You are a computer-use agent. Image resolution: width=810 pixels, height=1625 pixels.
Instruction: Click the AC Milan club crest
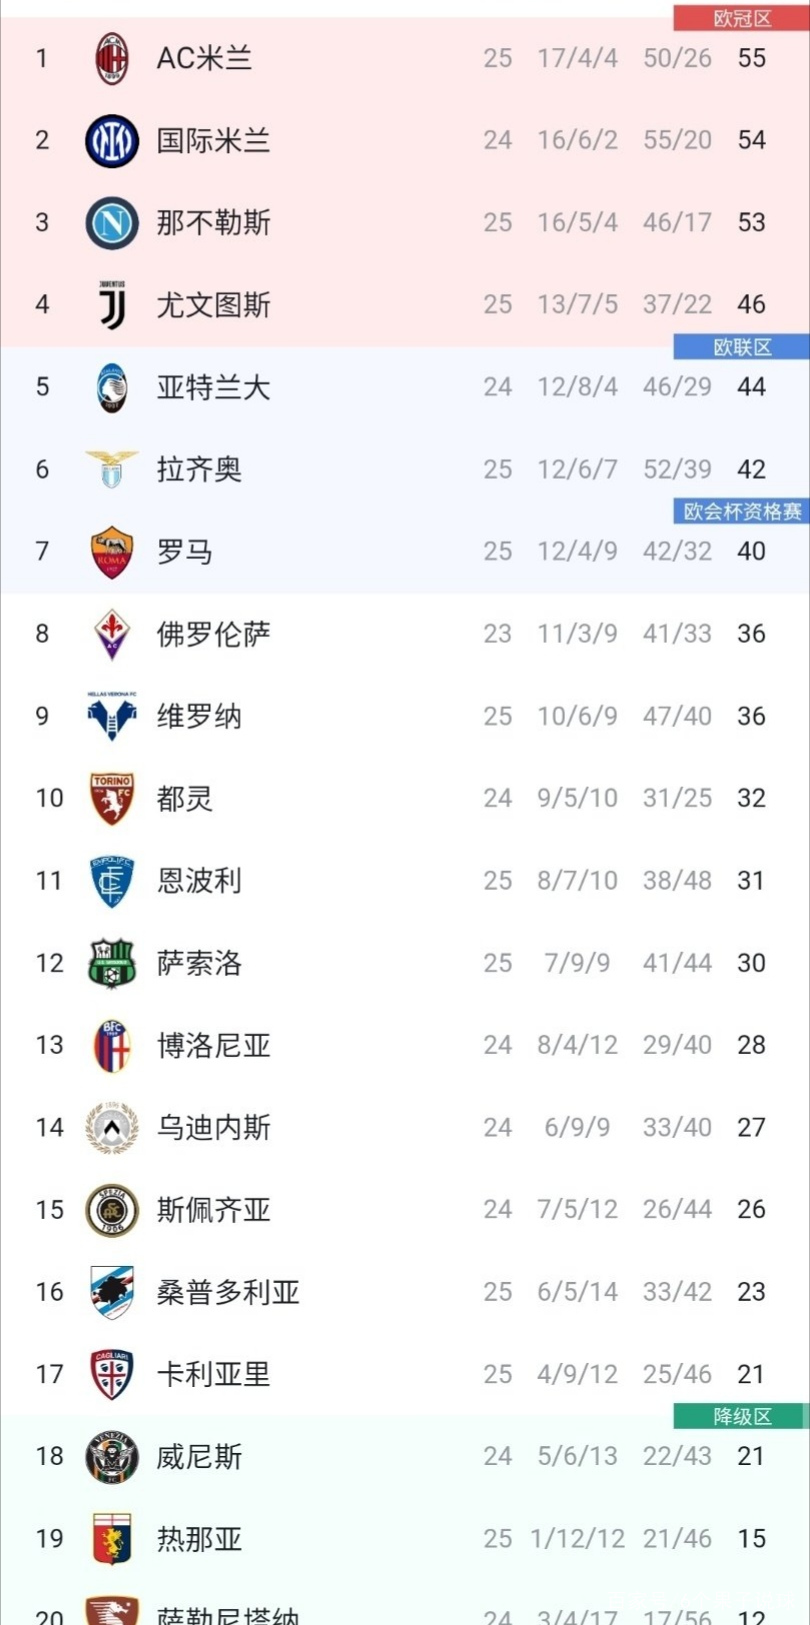[111, 58]
